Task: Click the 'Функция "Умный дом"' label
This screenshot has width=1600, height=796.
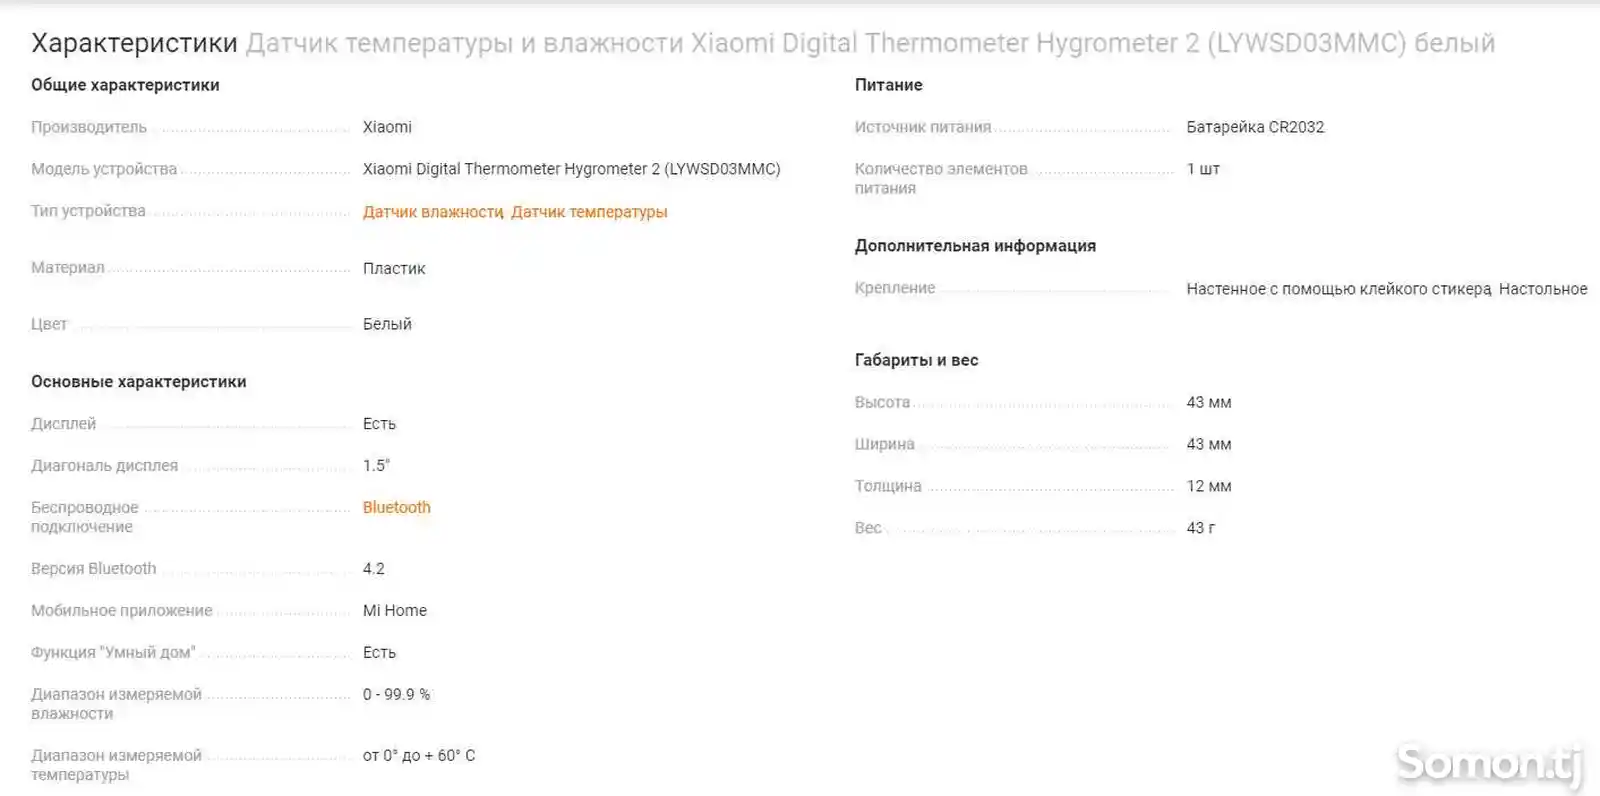Action: click(113, 653)
